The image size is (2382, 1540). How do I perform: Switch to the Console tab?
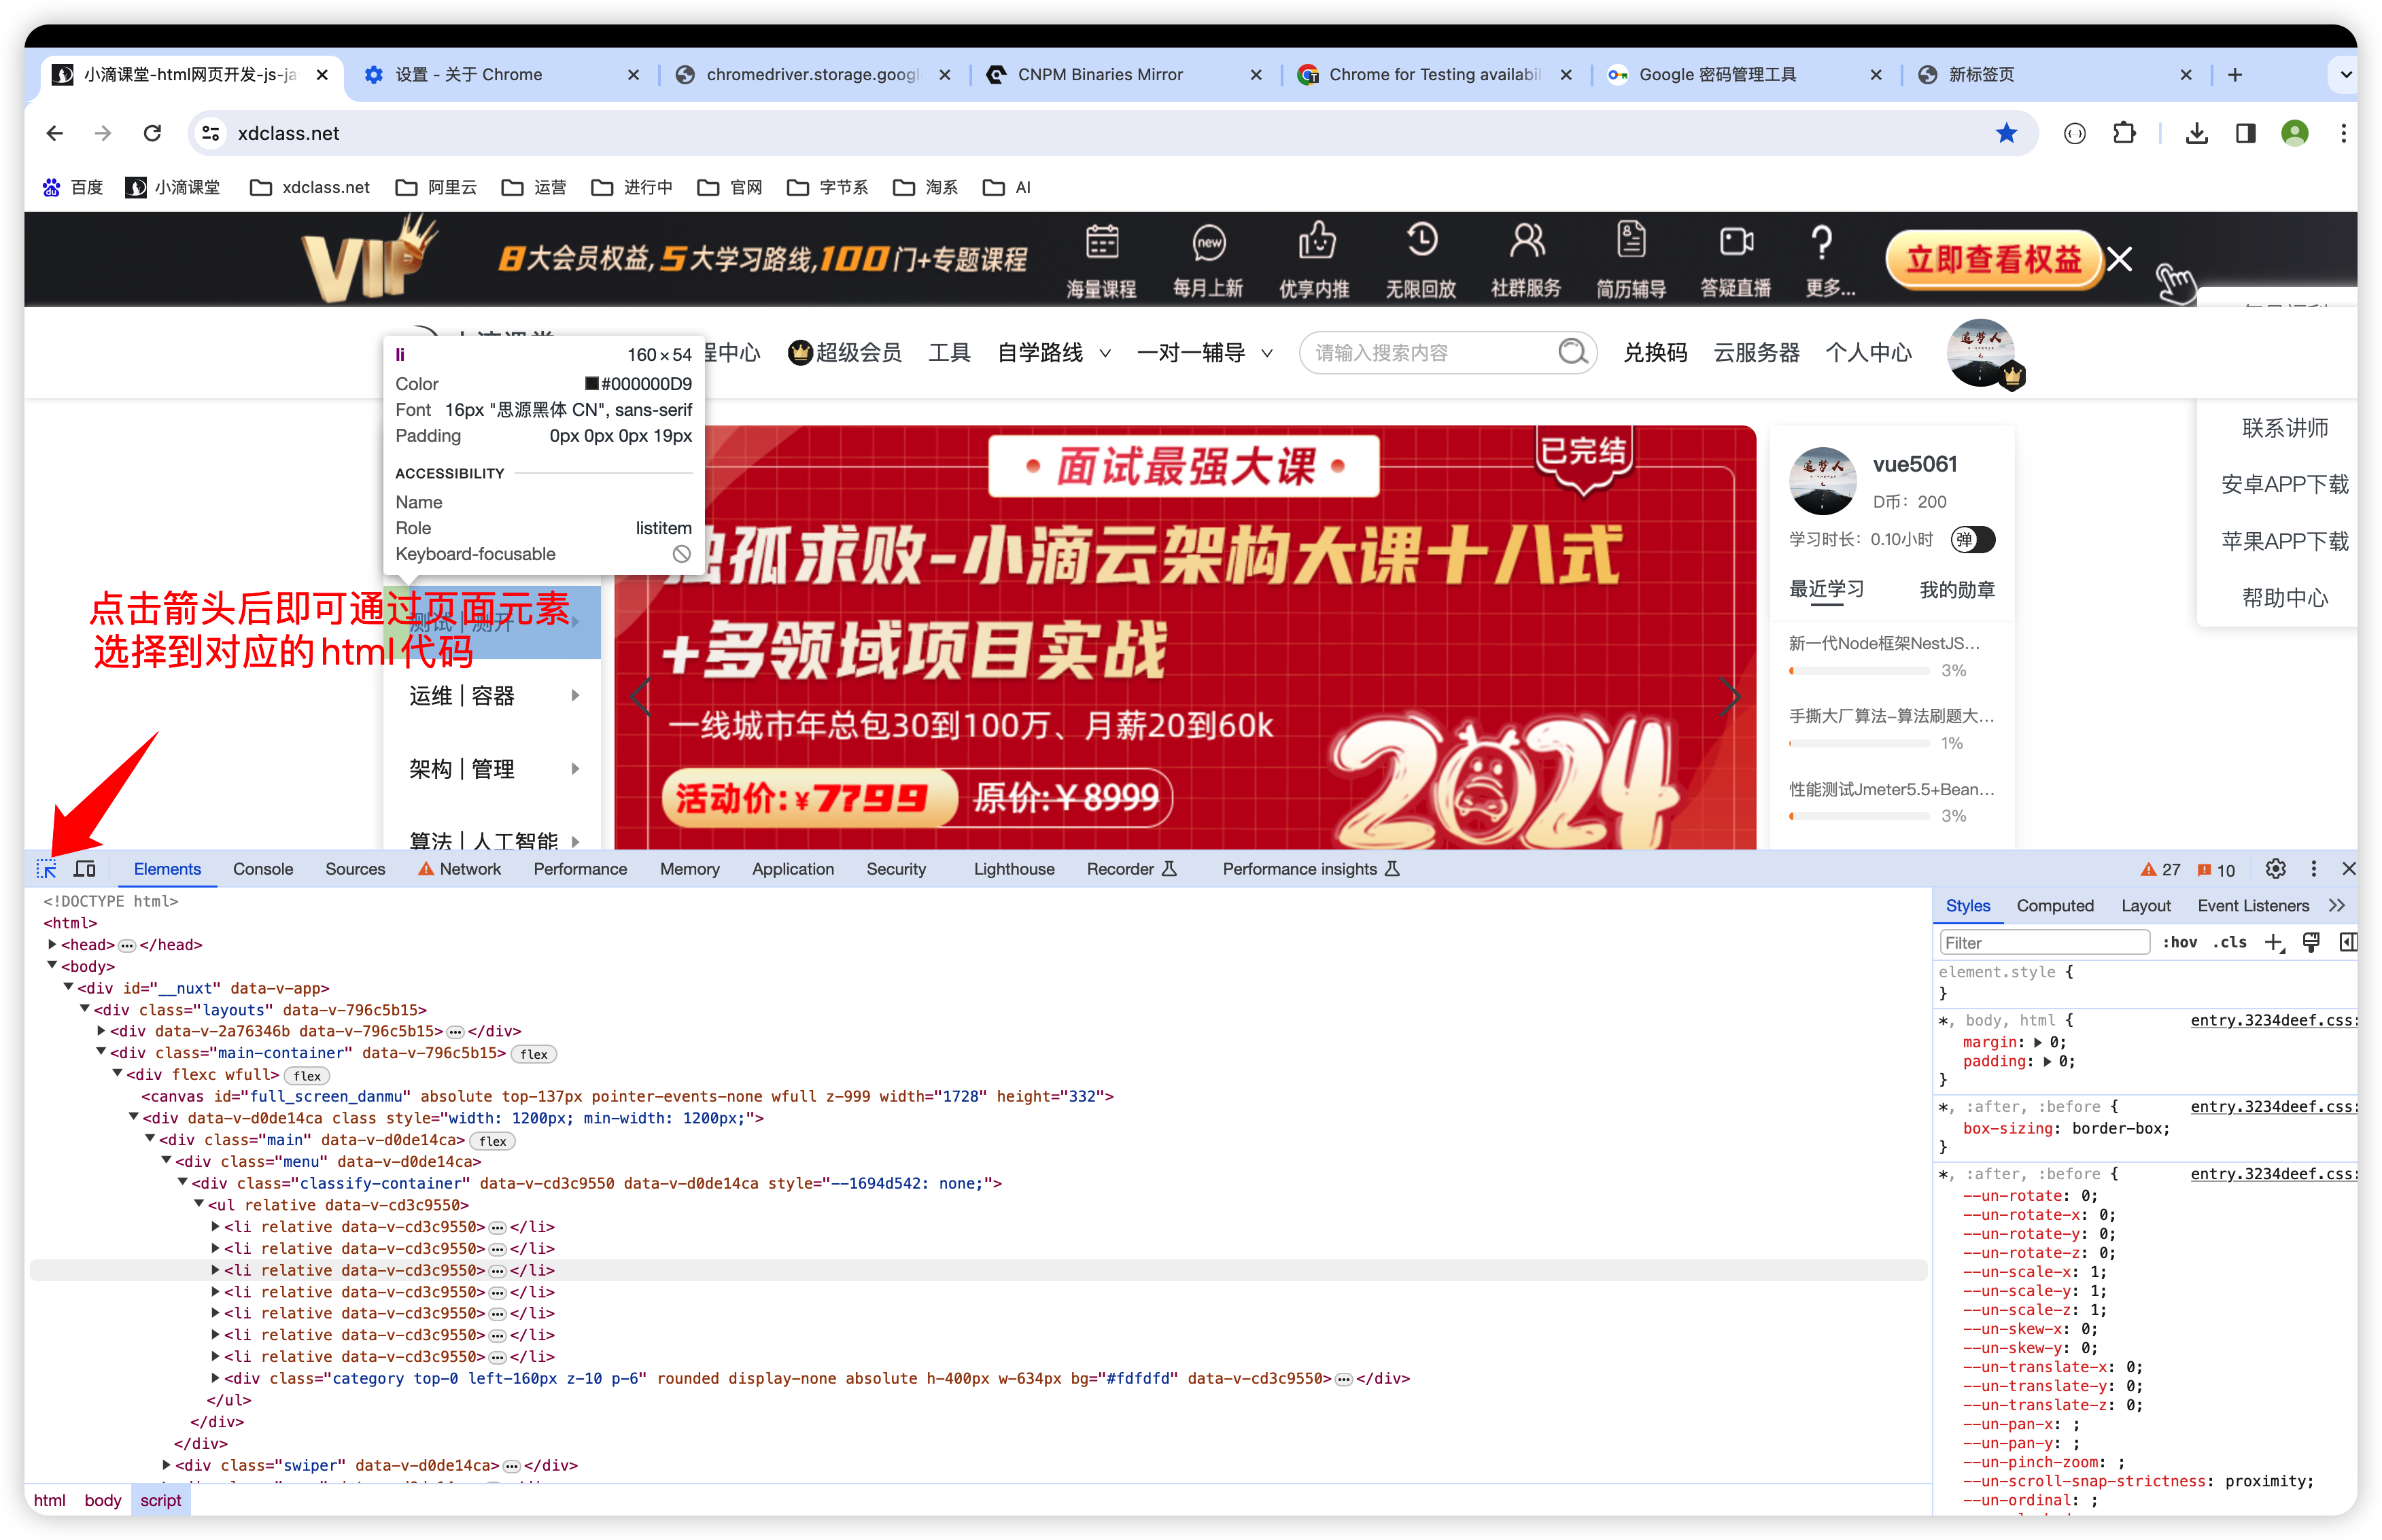tap(263, 869)
